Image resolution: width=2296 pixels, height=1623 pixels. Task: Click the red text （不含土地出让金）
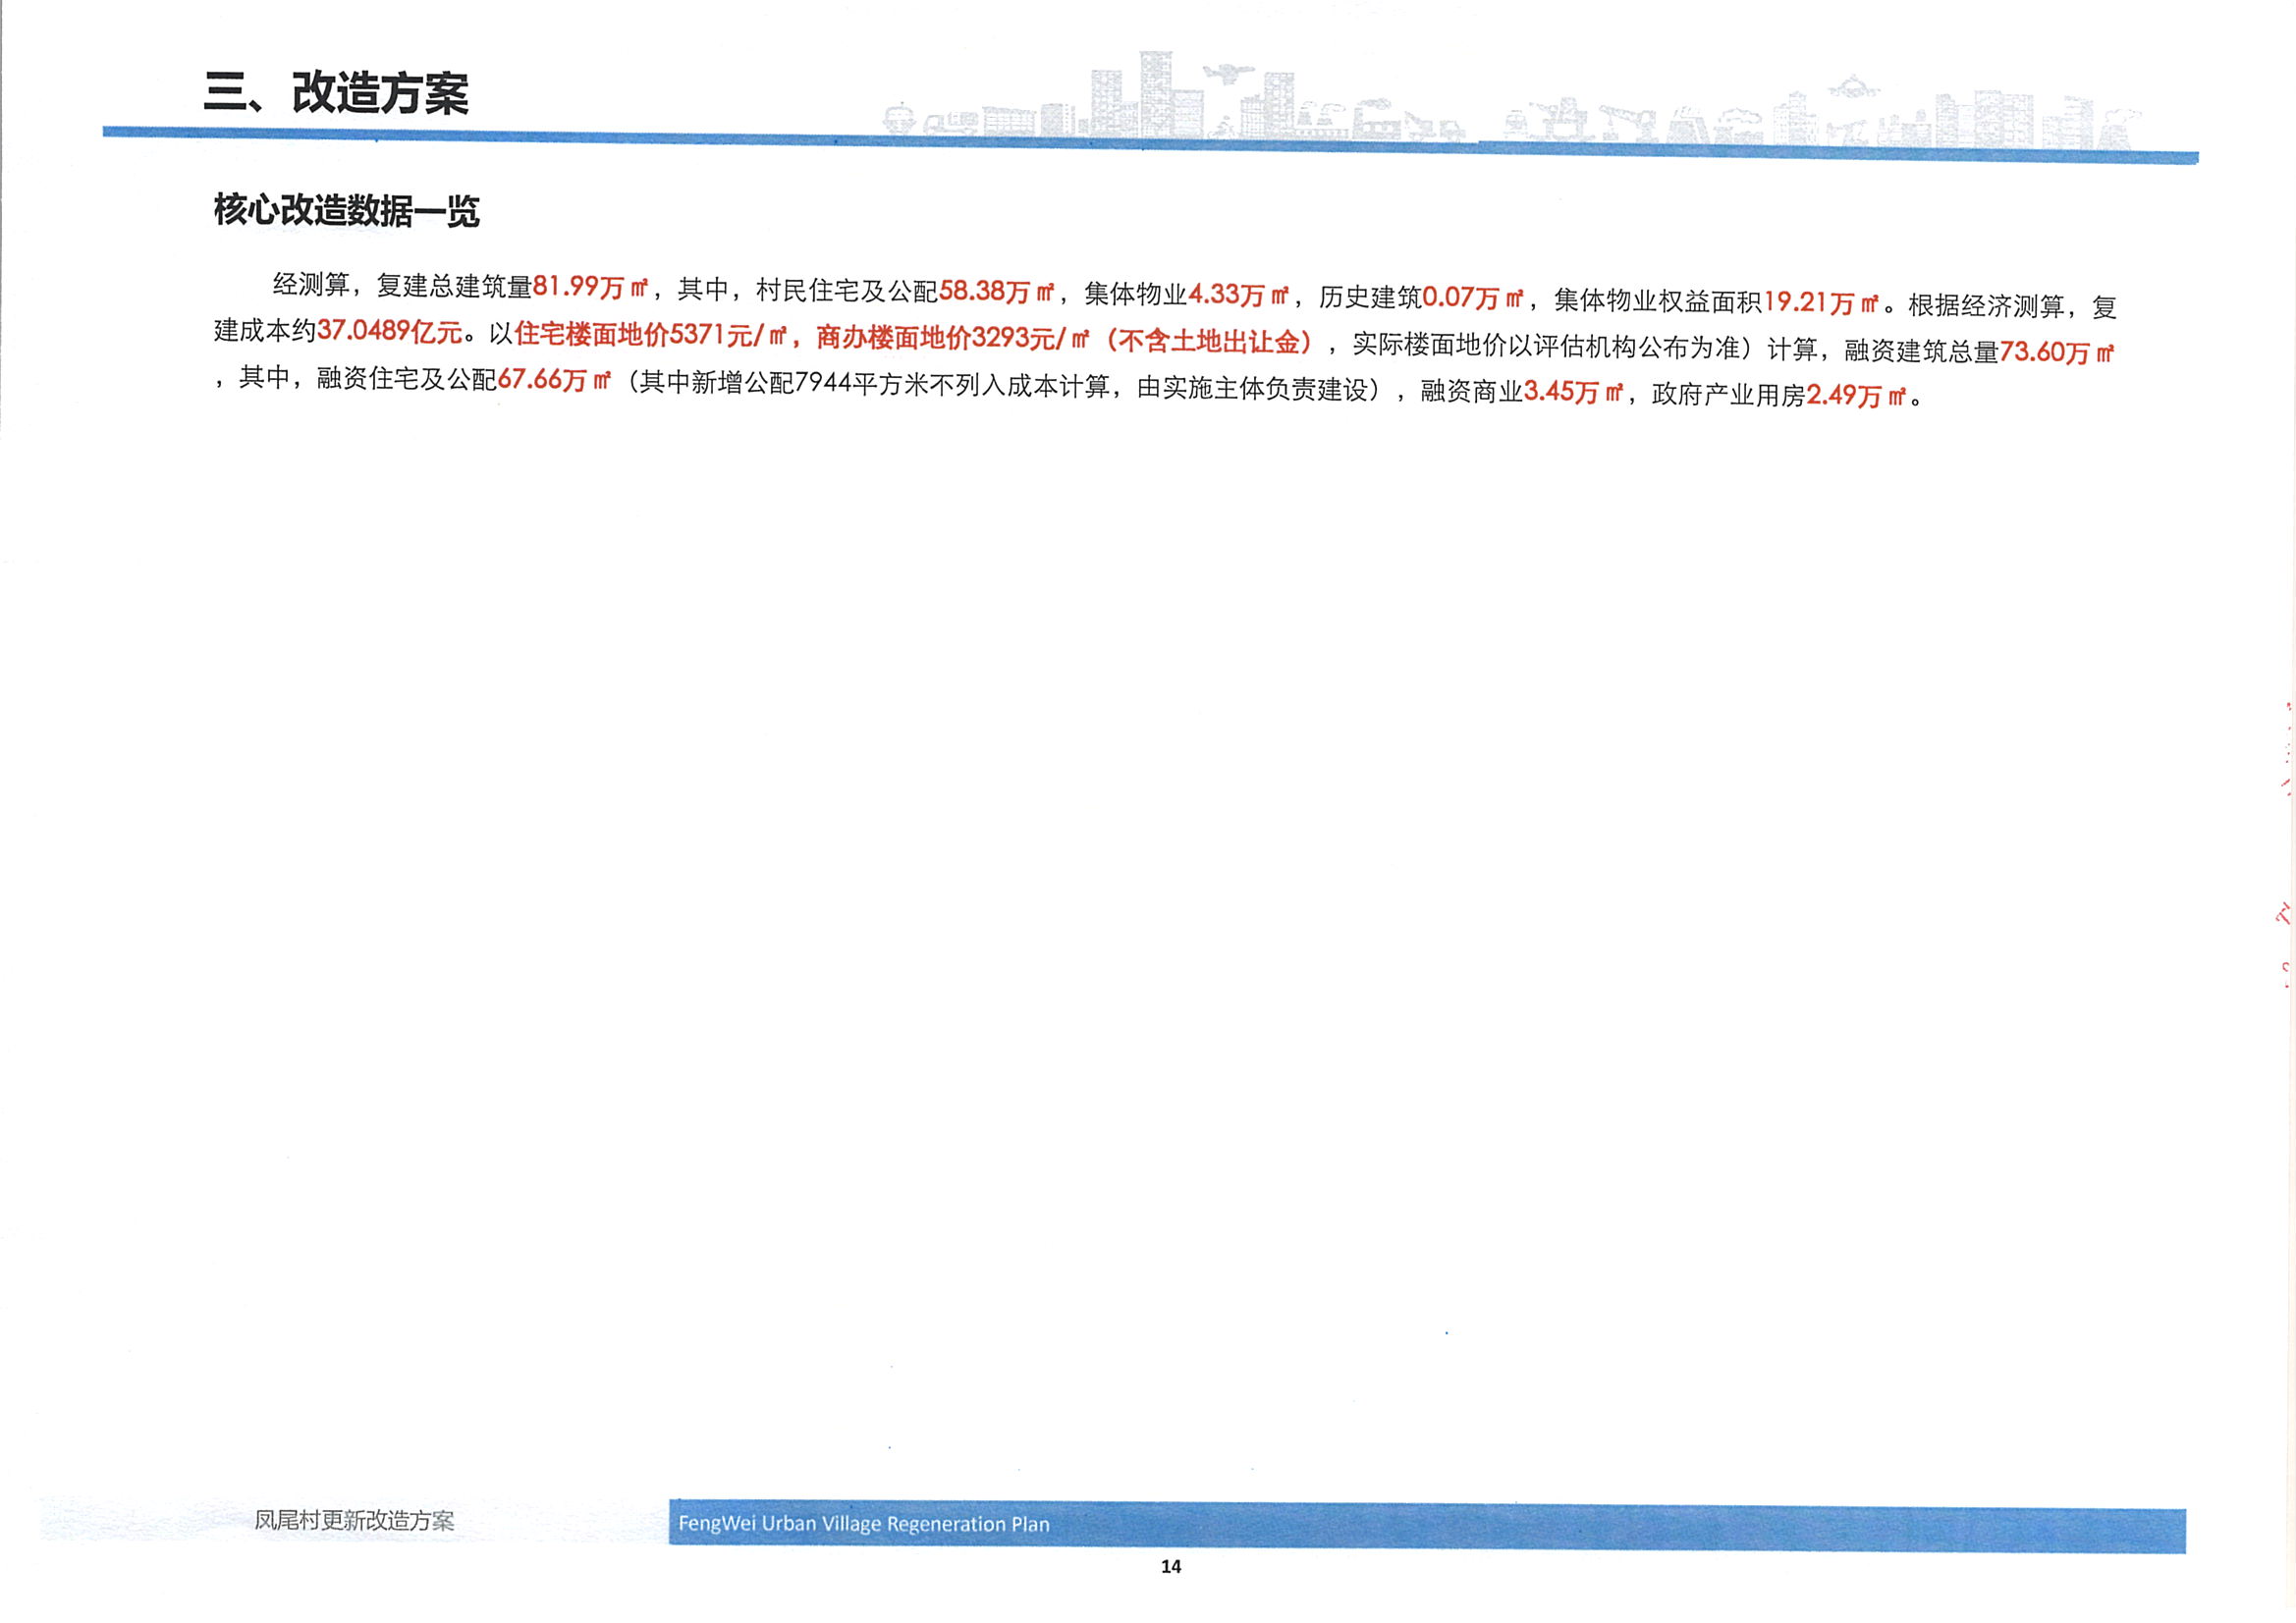(1208, 341)
